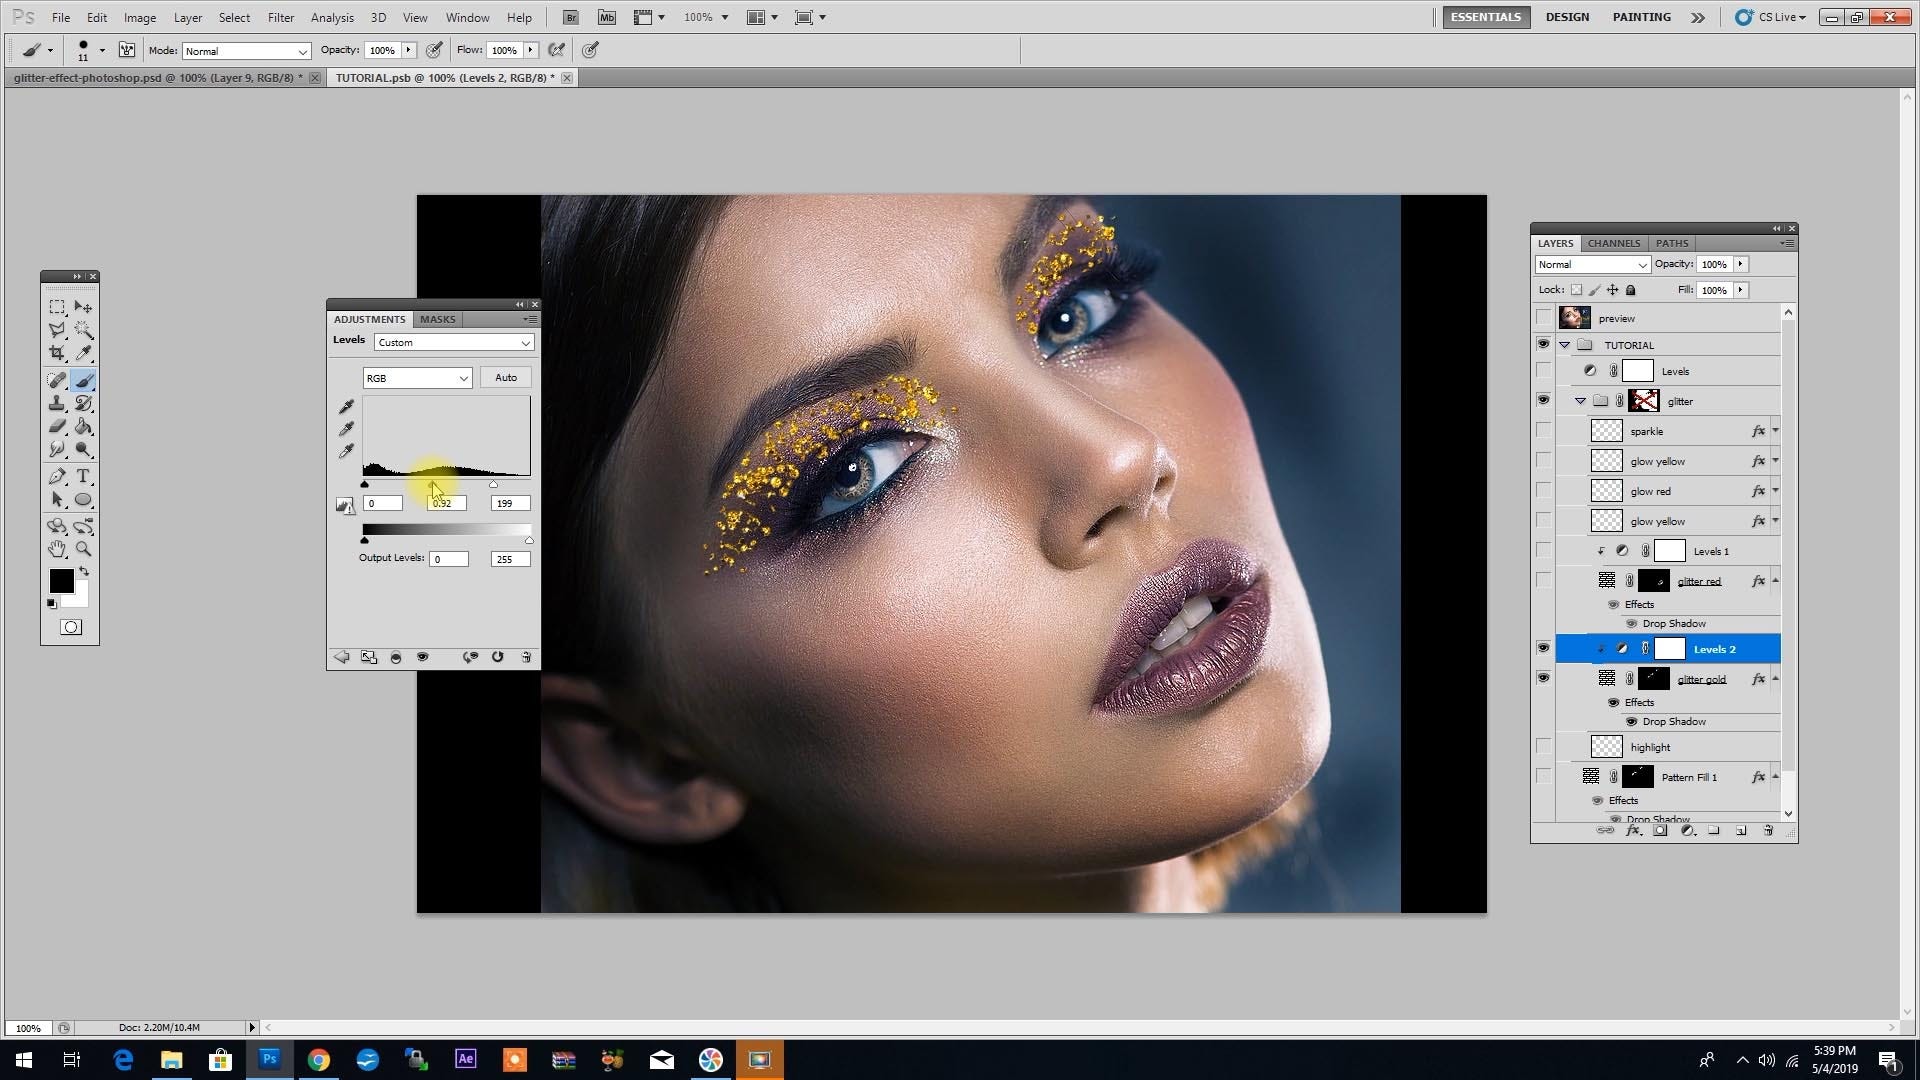Collapse the TUTORIAL group

(1565, 345)
